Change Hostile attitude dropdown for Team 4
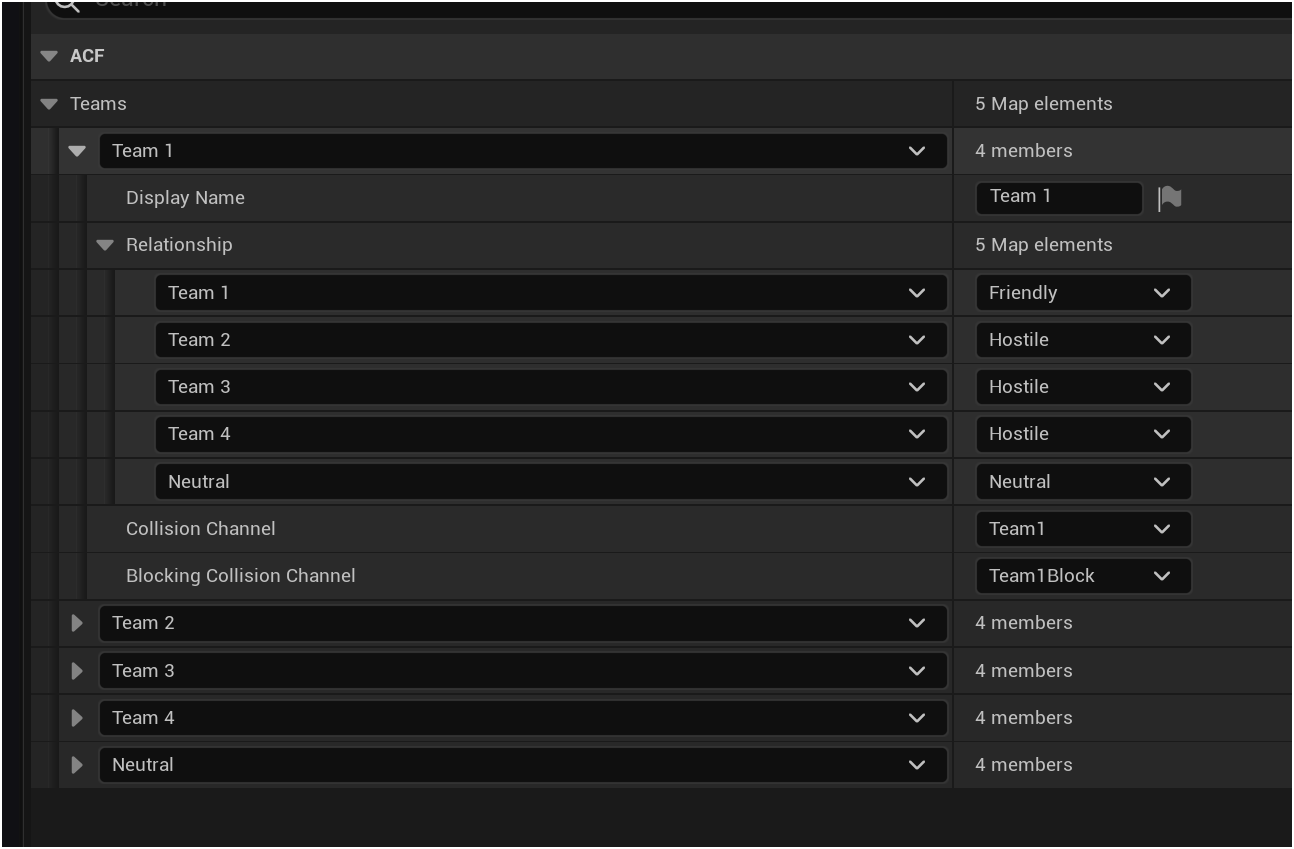 [x=1083, y=434]
